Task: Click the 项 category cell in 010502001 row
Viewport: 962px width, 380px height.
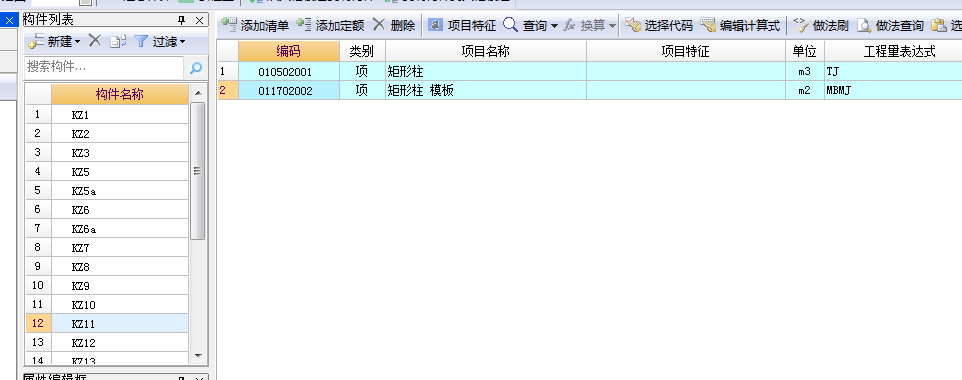Action: (362, 71)
